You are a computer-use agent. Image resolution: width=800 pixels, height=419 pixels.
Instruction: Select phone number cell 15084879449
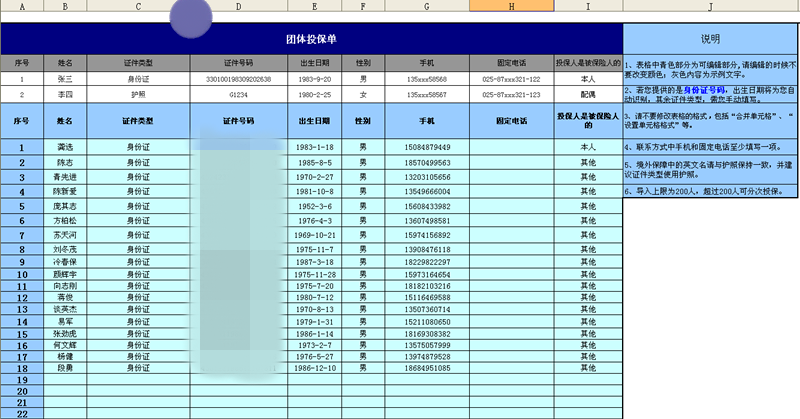(x=427, y=147)
